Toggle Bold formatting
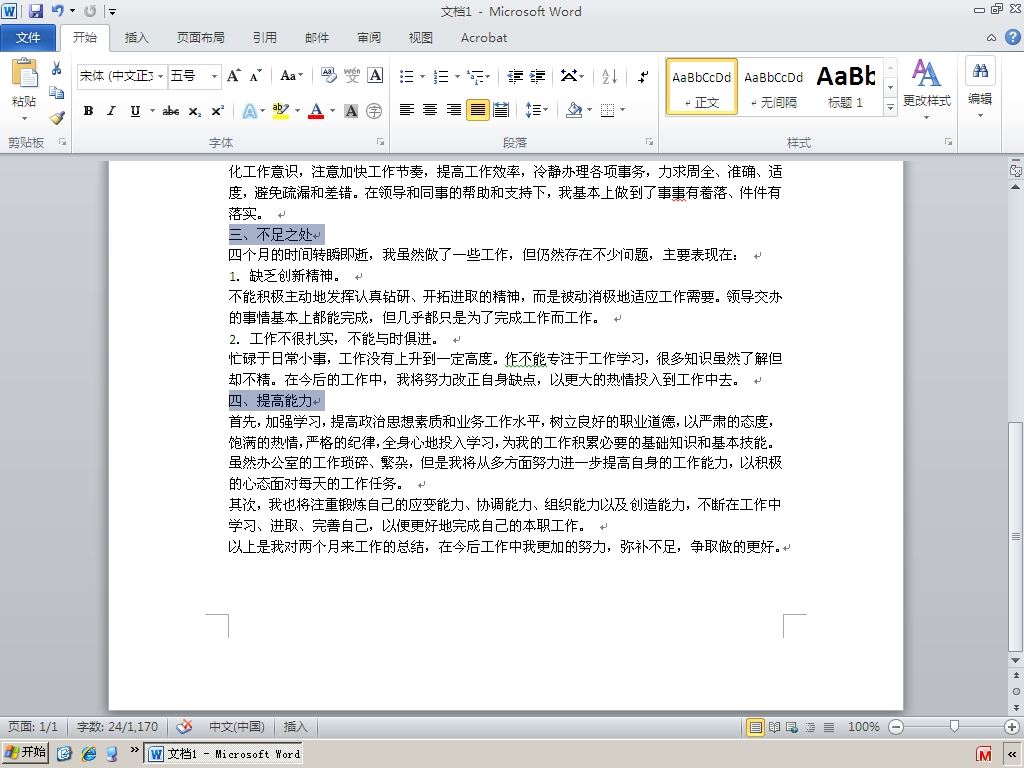This screenshot has width=1024, height=768. tap(88, 111)
